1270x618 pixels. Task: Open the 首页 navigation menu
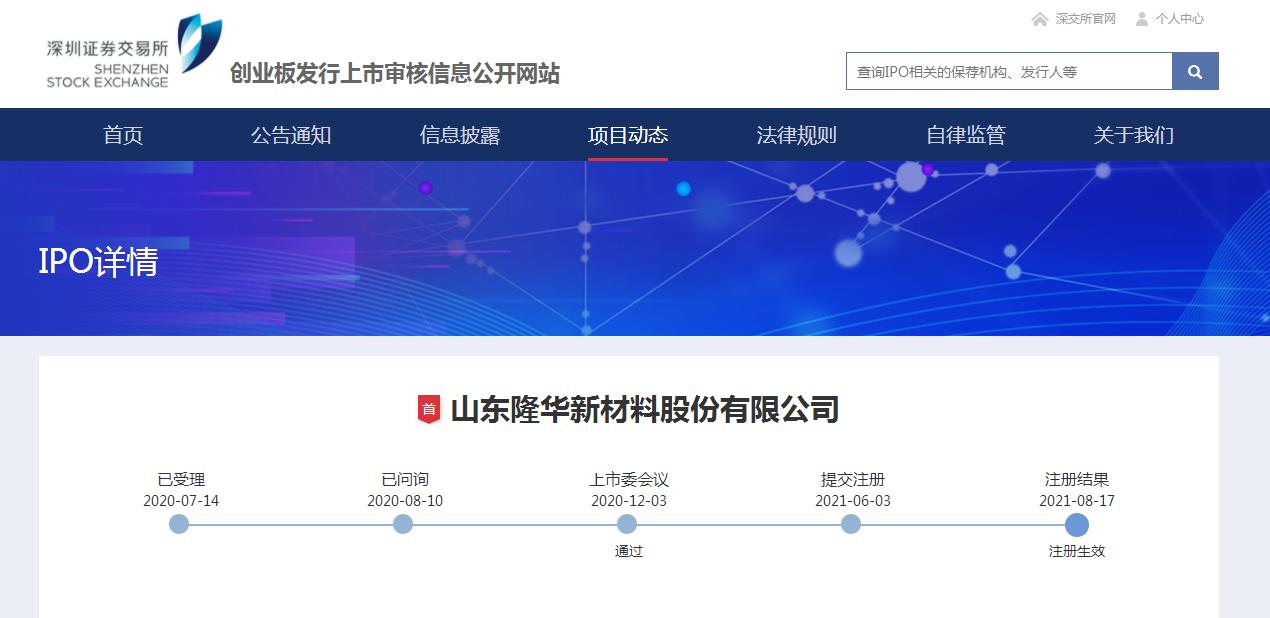point(122,135)
